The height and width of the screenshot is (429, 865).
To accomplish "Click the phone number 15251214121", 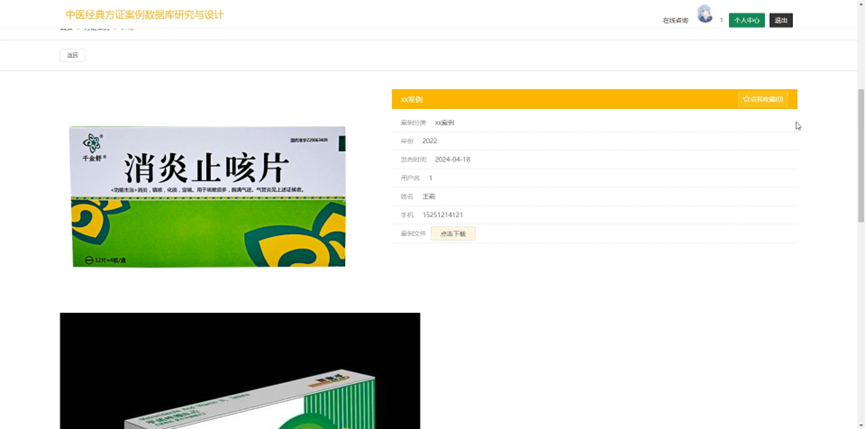I will point(442,215).
